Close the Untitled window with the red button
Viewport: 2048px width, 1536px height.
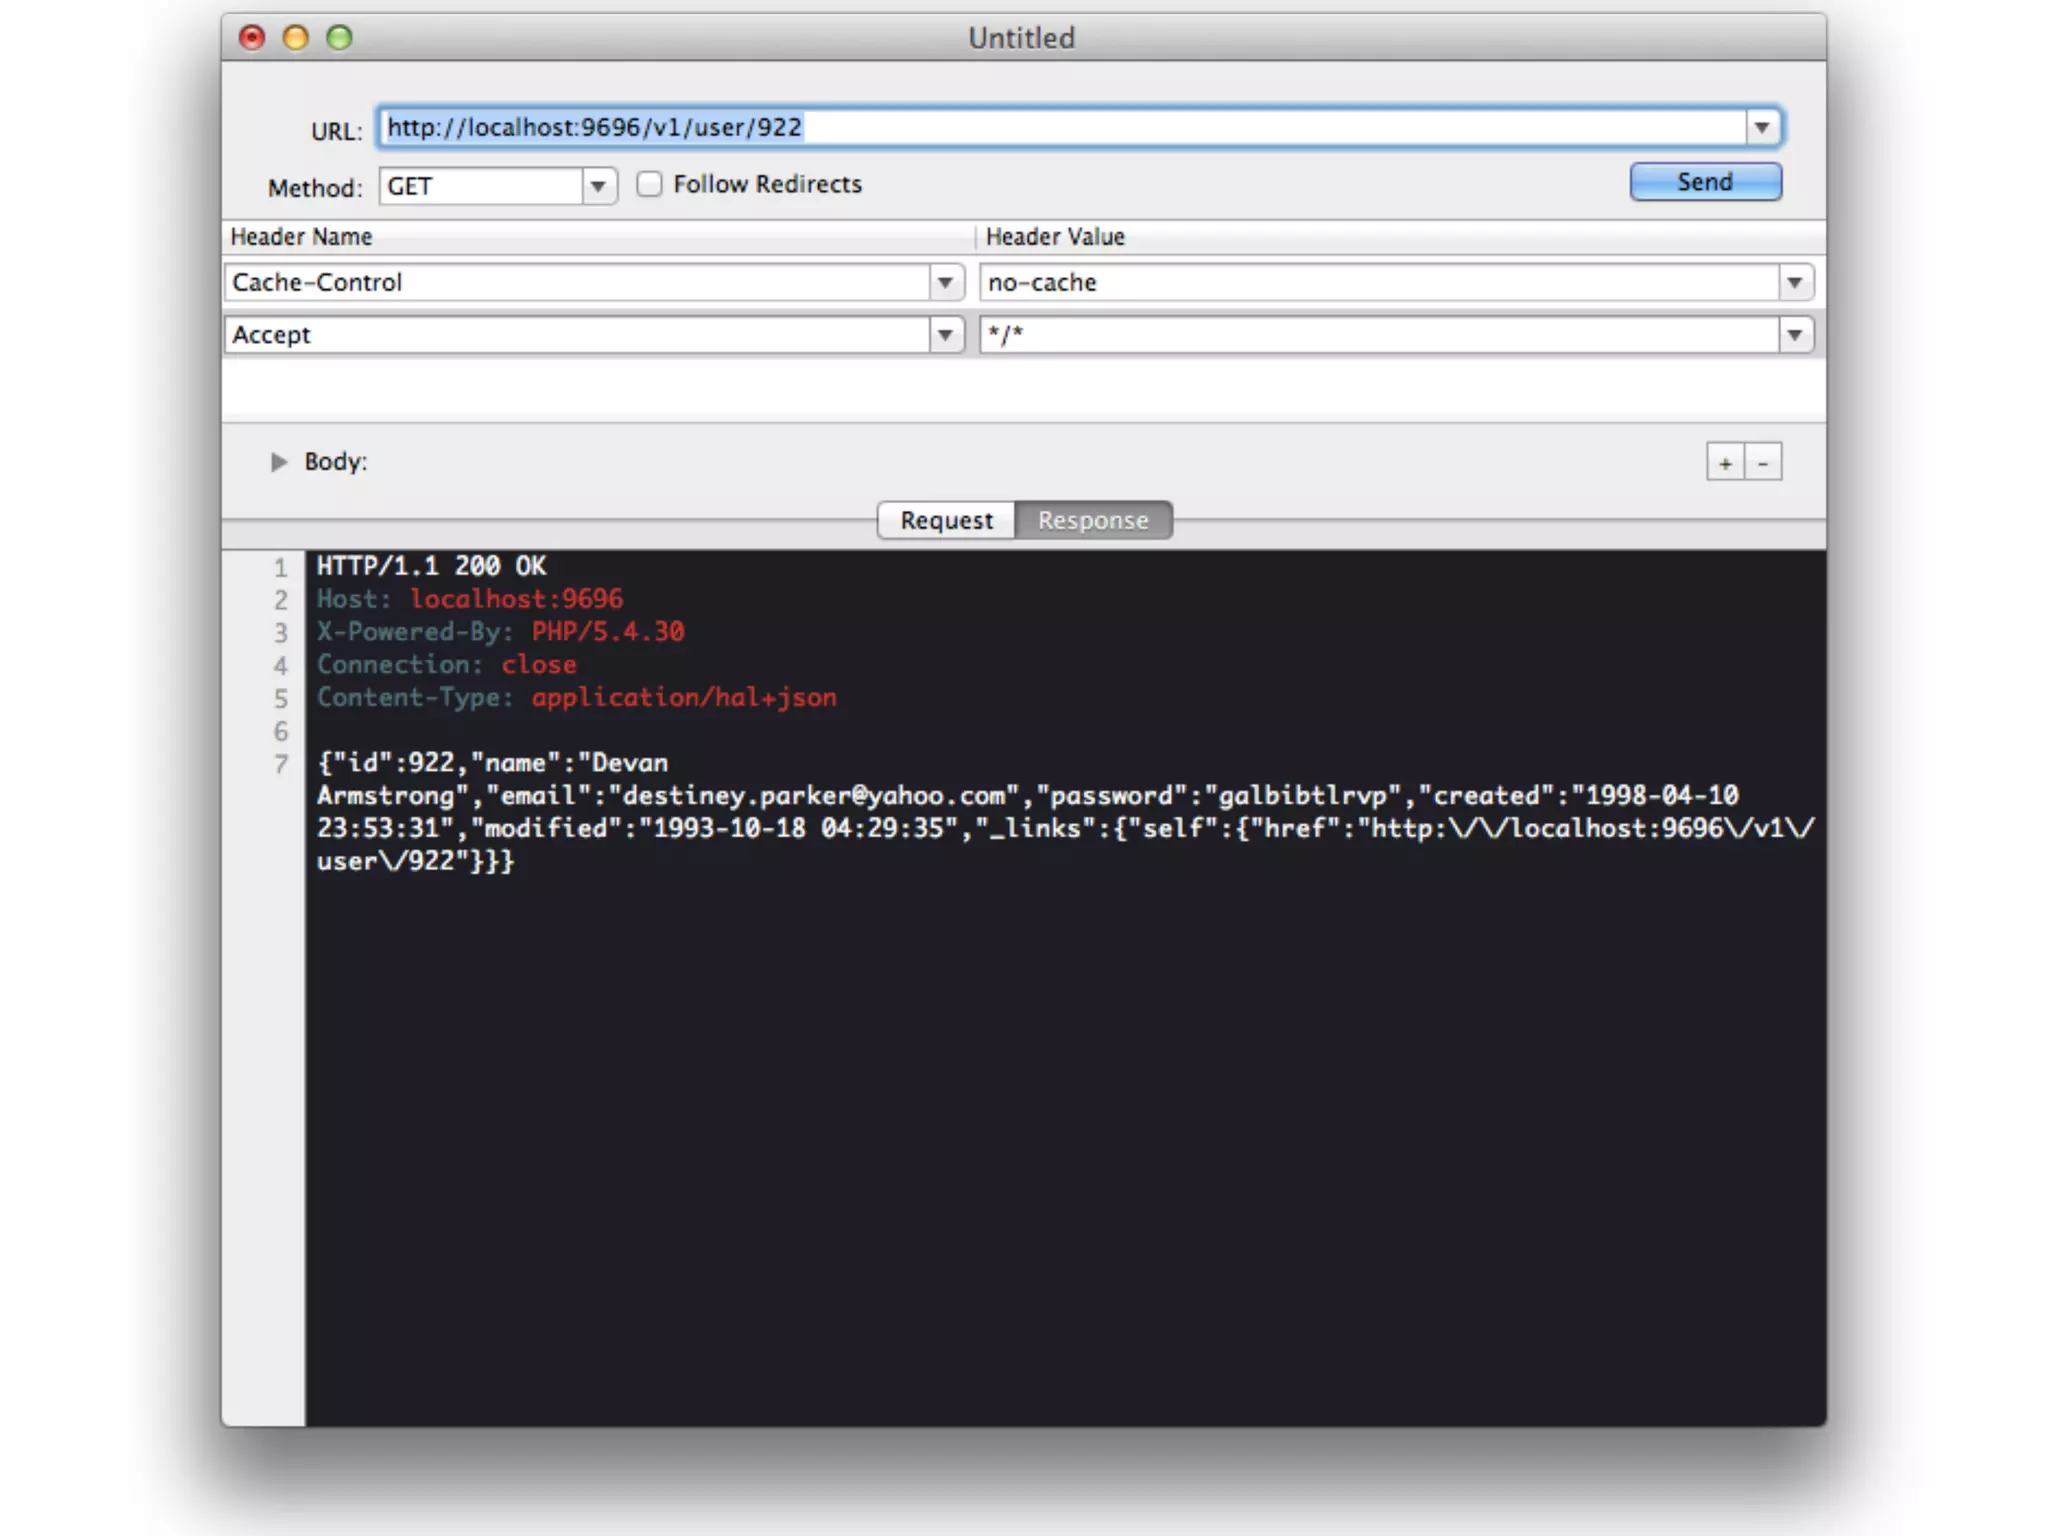[252, 38]
